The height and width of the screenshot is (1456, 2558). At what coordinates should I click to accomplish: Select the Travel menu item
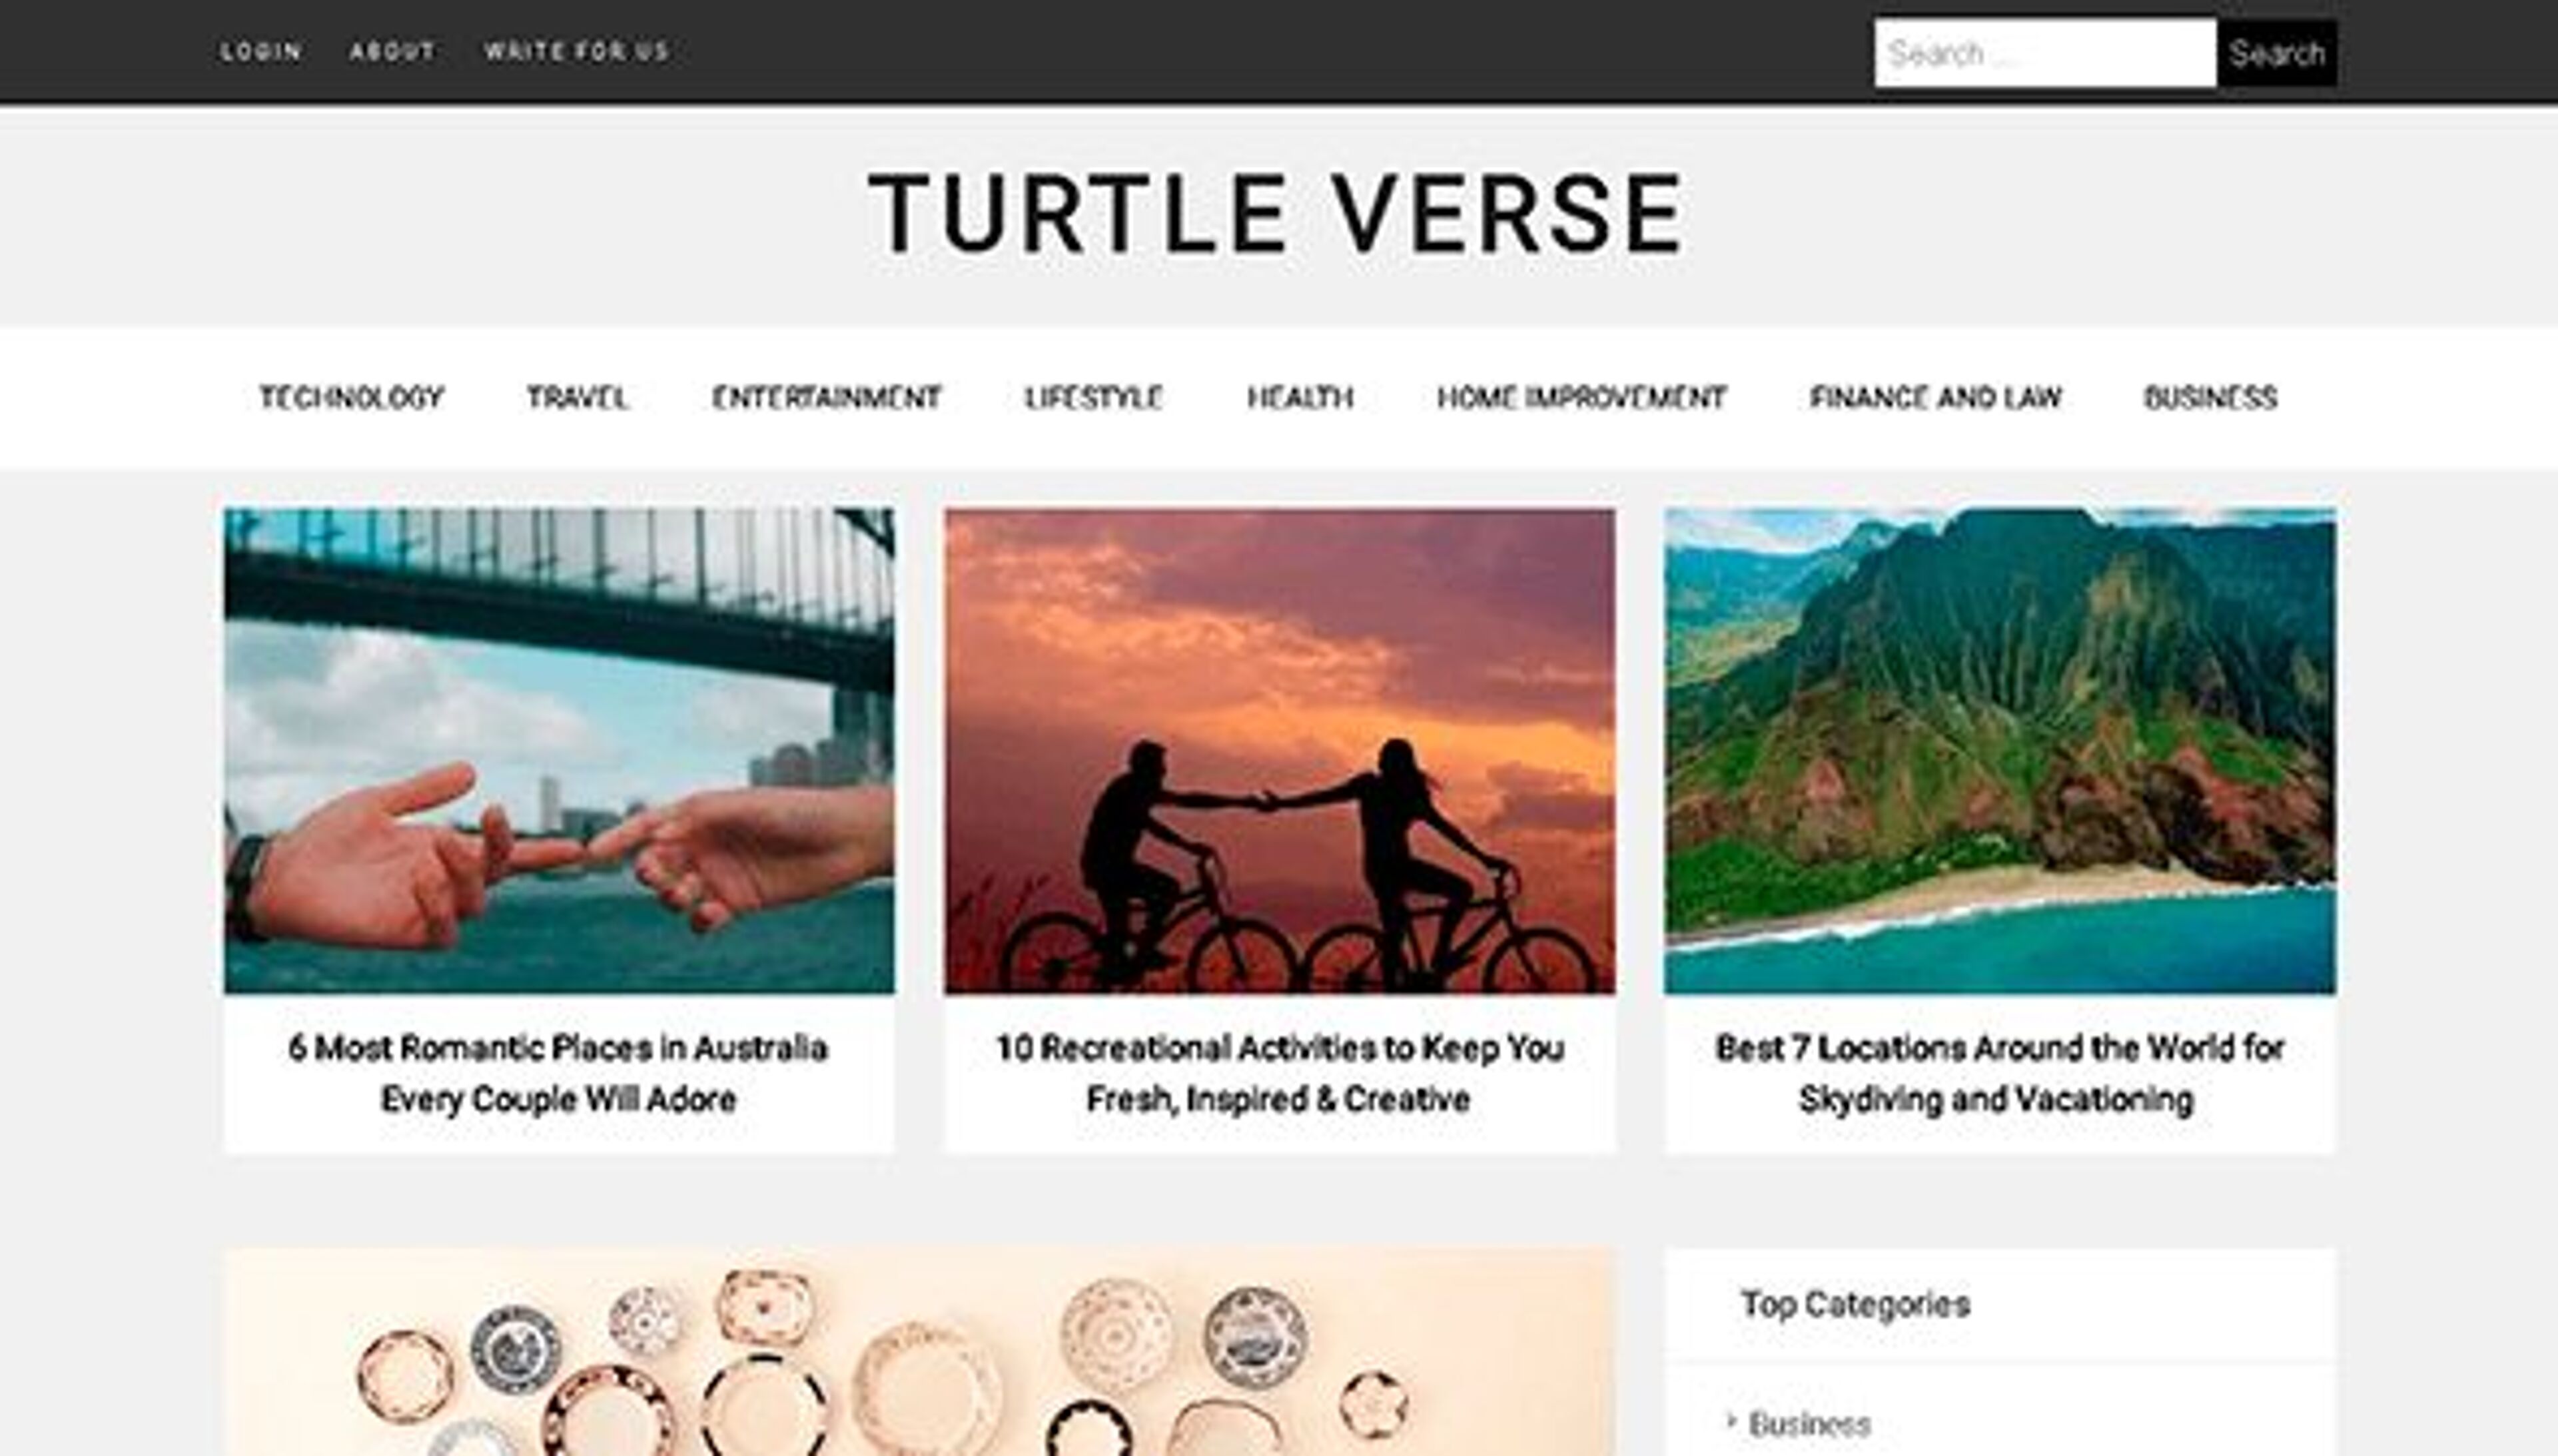pos(577,398)
